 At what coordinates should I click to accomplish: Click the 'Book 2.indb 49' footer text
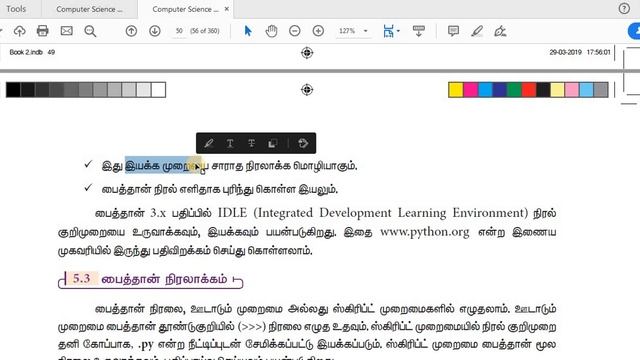(x=32, y=52)
